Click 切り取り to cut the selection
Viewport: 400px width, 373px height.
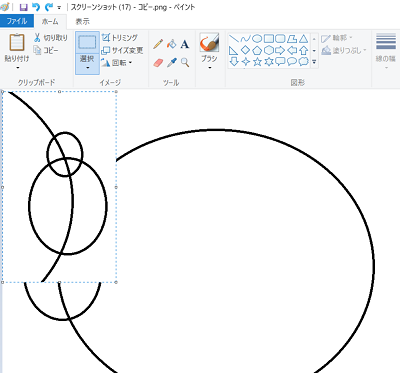pyautogui.click(x=51, y=38)
